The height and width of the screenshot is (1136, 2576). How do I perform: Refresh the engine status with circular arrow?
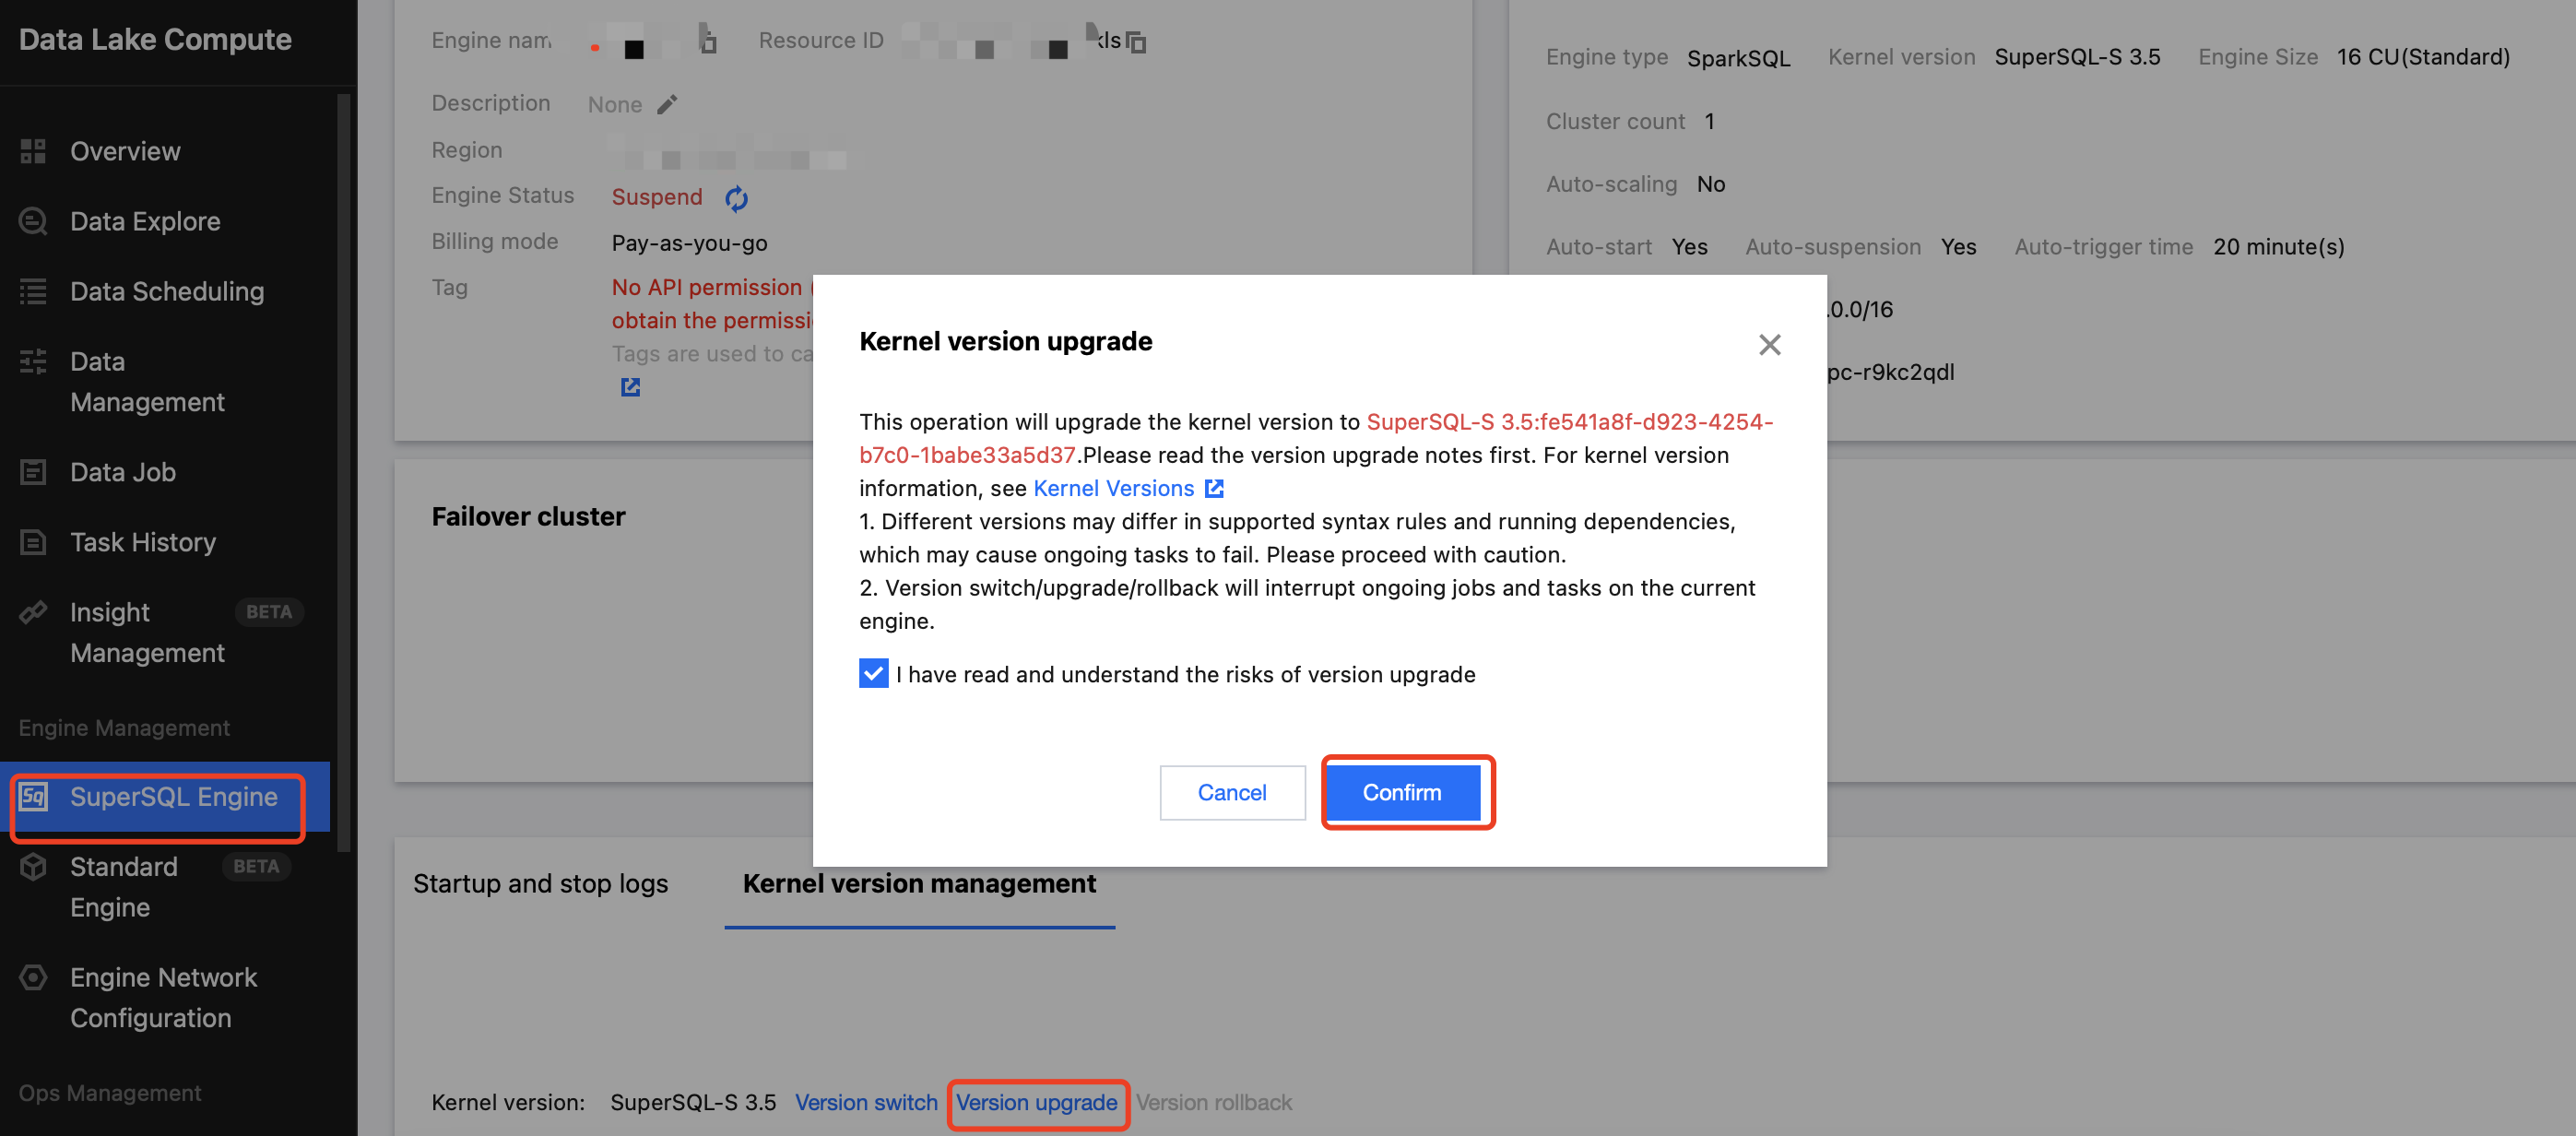click(x=736, y=198)
